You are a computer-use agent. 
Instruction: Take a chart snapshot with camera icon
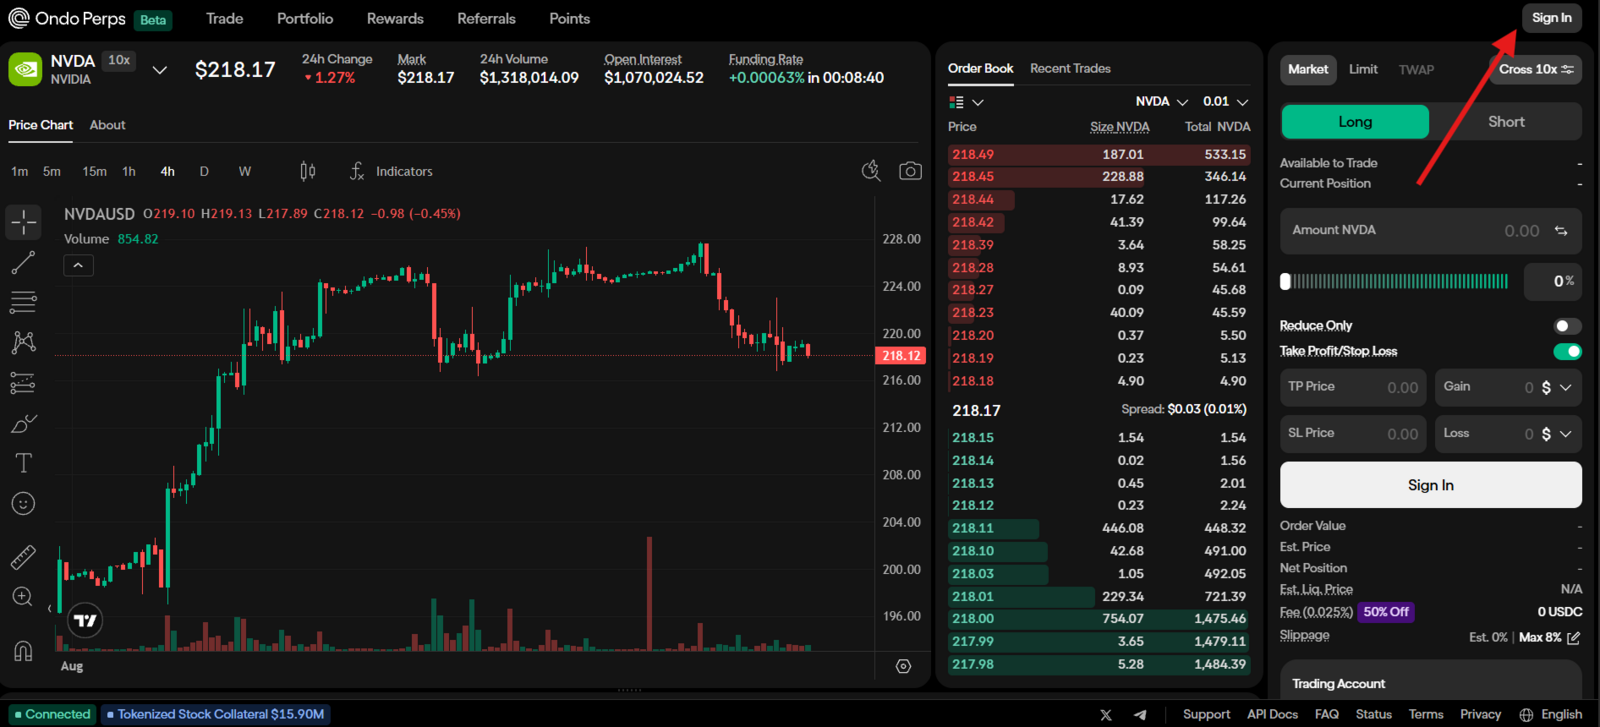point(910,171)
